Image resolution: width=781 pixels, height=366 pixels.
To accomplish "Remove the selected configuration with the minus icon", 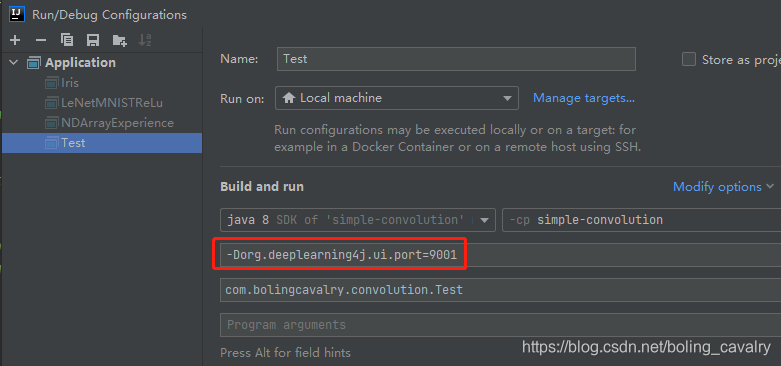I will (41, 40).
